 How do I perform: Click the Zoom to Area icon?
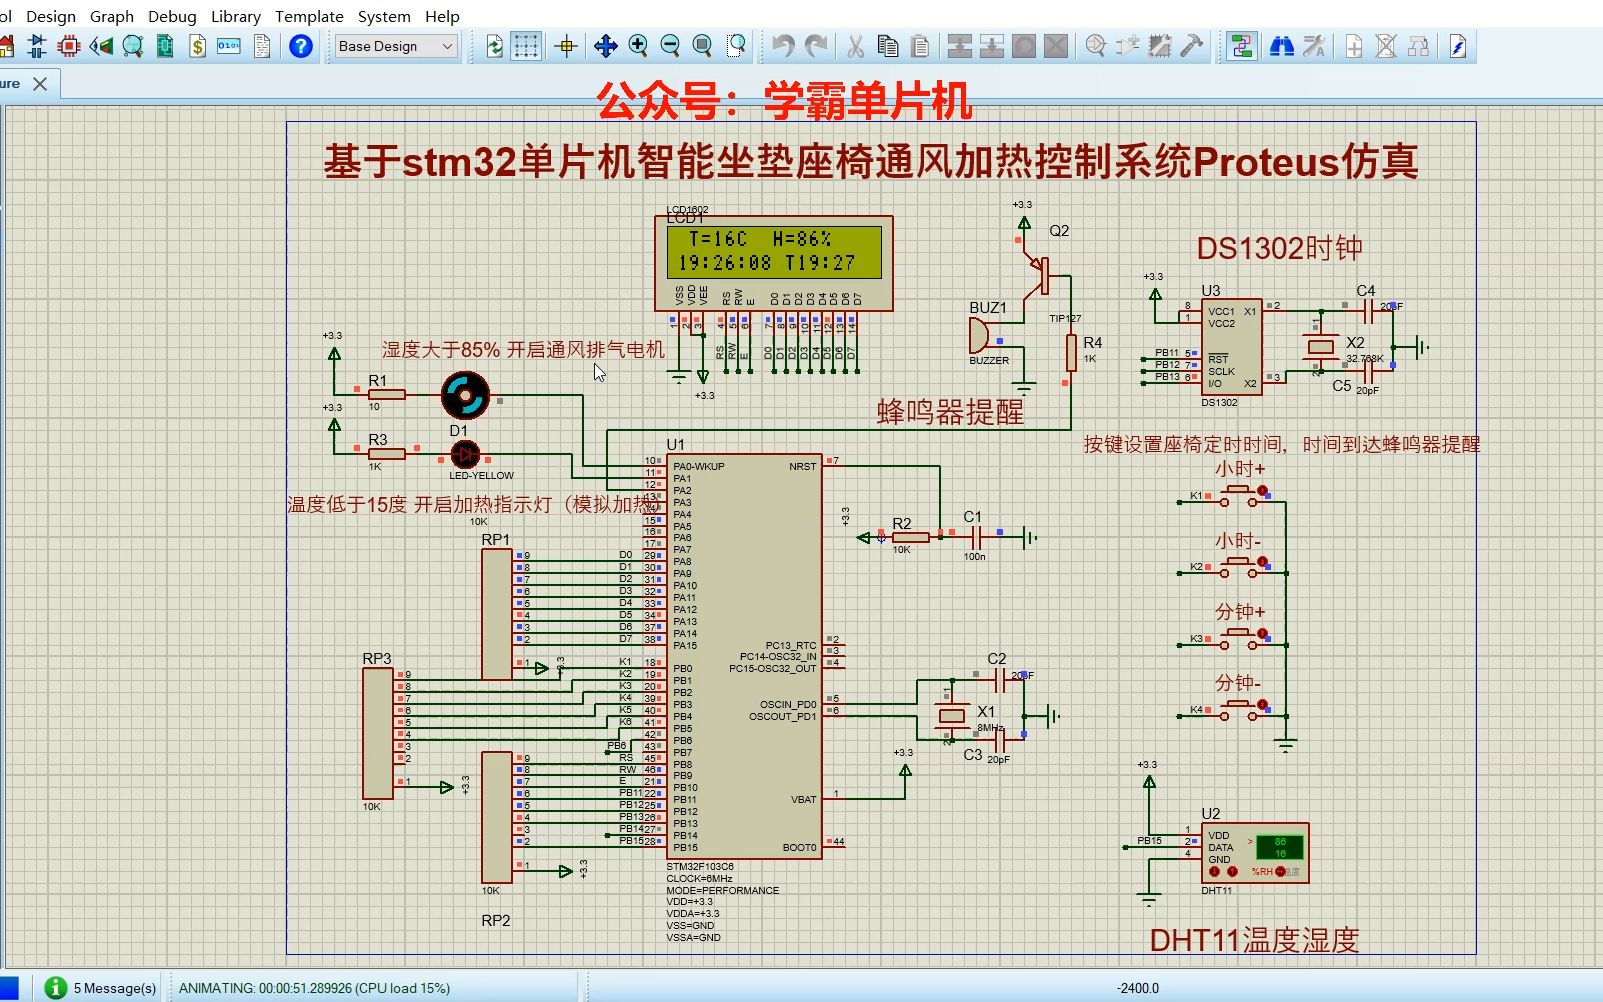pos(736,46)
